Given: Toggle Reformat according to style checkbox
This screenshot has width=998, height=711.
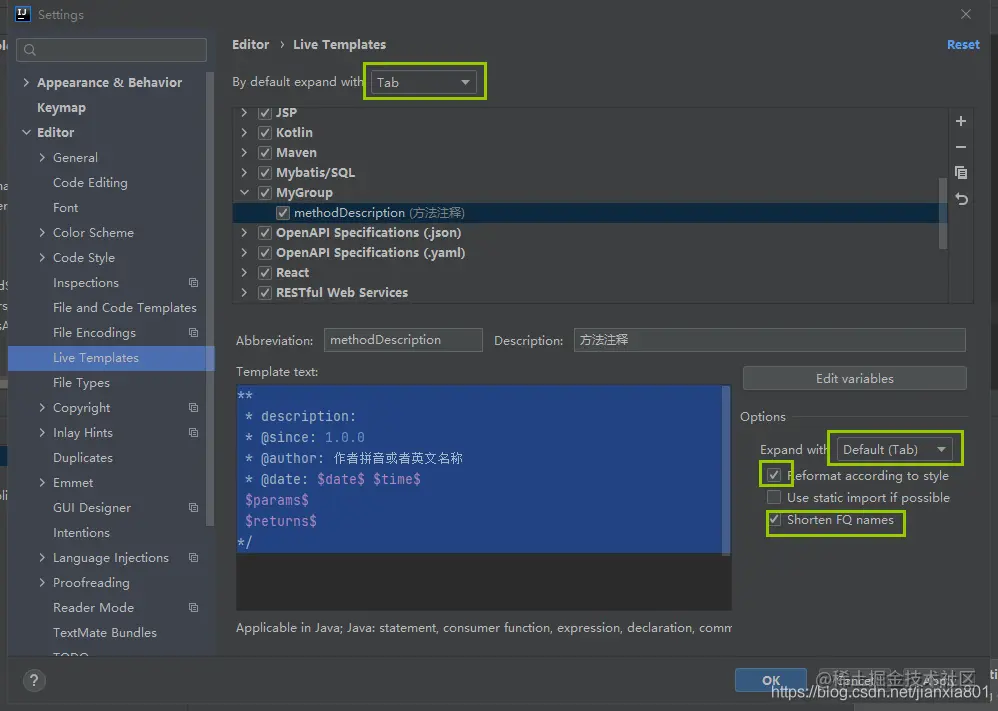Looking at the screenshot, I should click(774, 475).
